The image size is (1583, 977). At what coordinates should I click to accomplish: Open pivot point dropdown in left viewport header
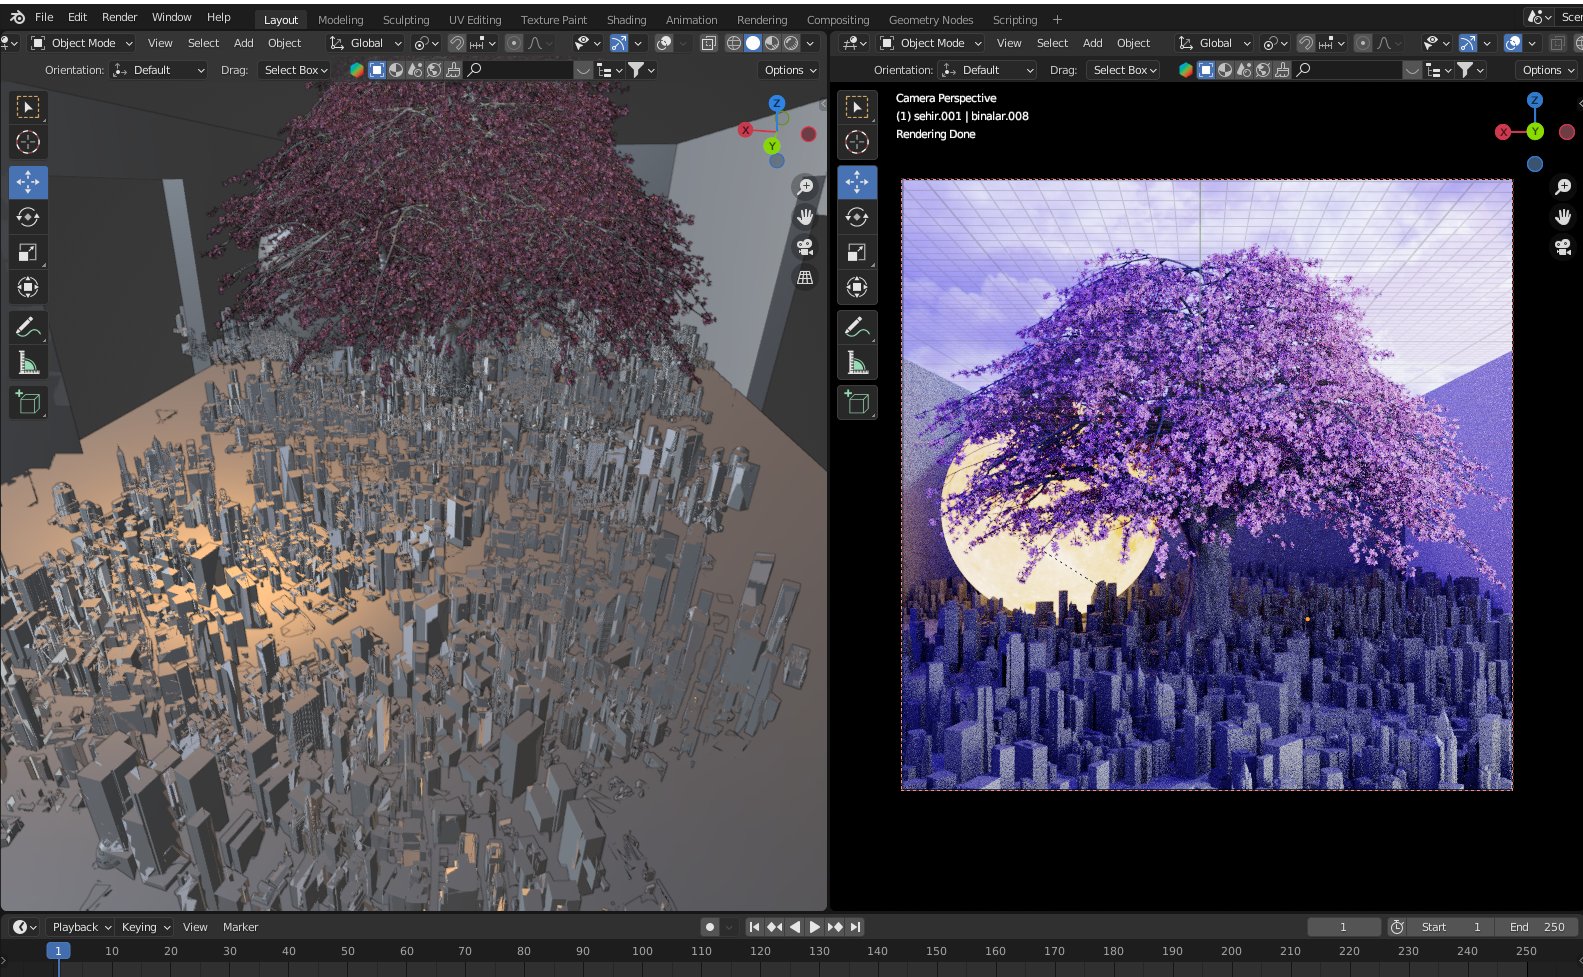pos(426,43)
